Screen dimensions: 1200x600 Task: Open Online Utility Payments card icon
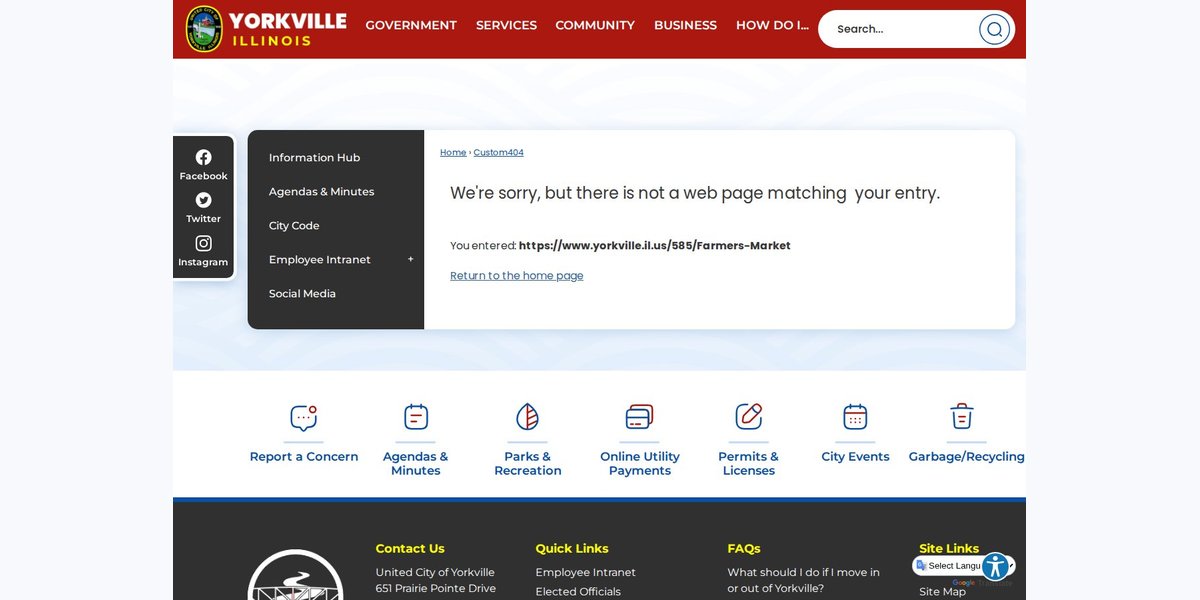640,417
